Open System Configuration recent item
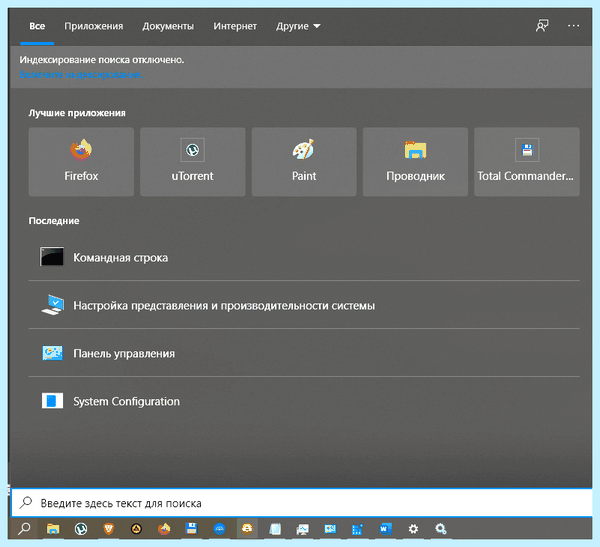The image size is (600, 547). [x=304, y=401]
